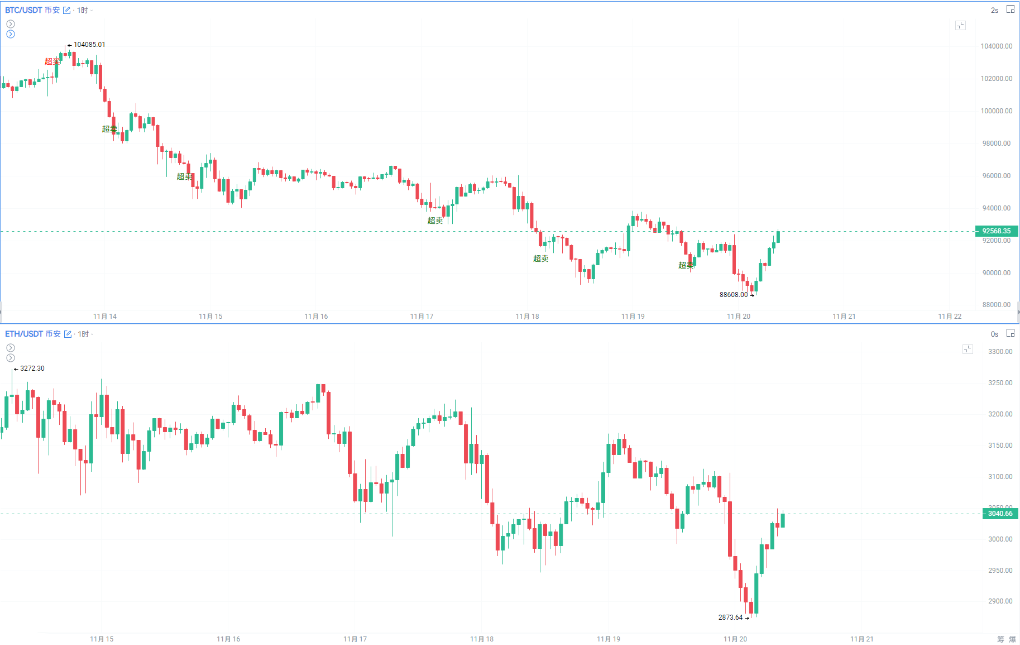Click the ETH/USDT symbol title
Image resolution: width=1020 pixels, height=645 pixels.
tap(23, 333)
